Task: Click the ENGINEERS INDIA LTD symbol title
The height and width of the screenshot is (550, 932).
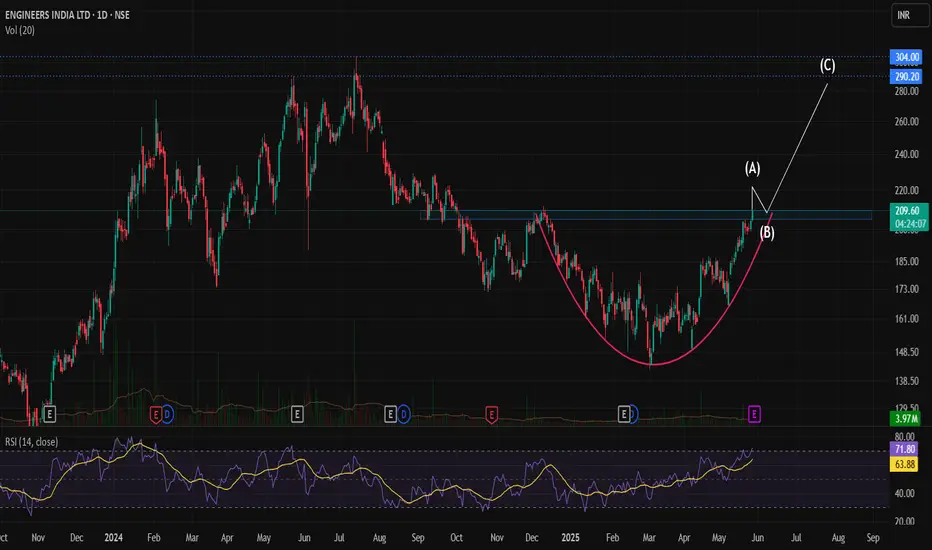Action: pyautogui.click(x=67, y=15)
